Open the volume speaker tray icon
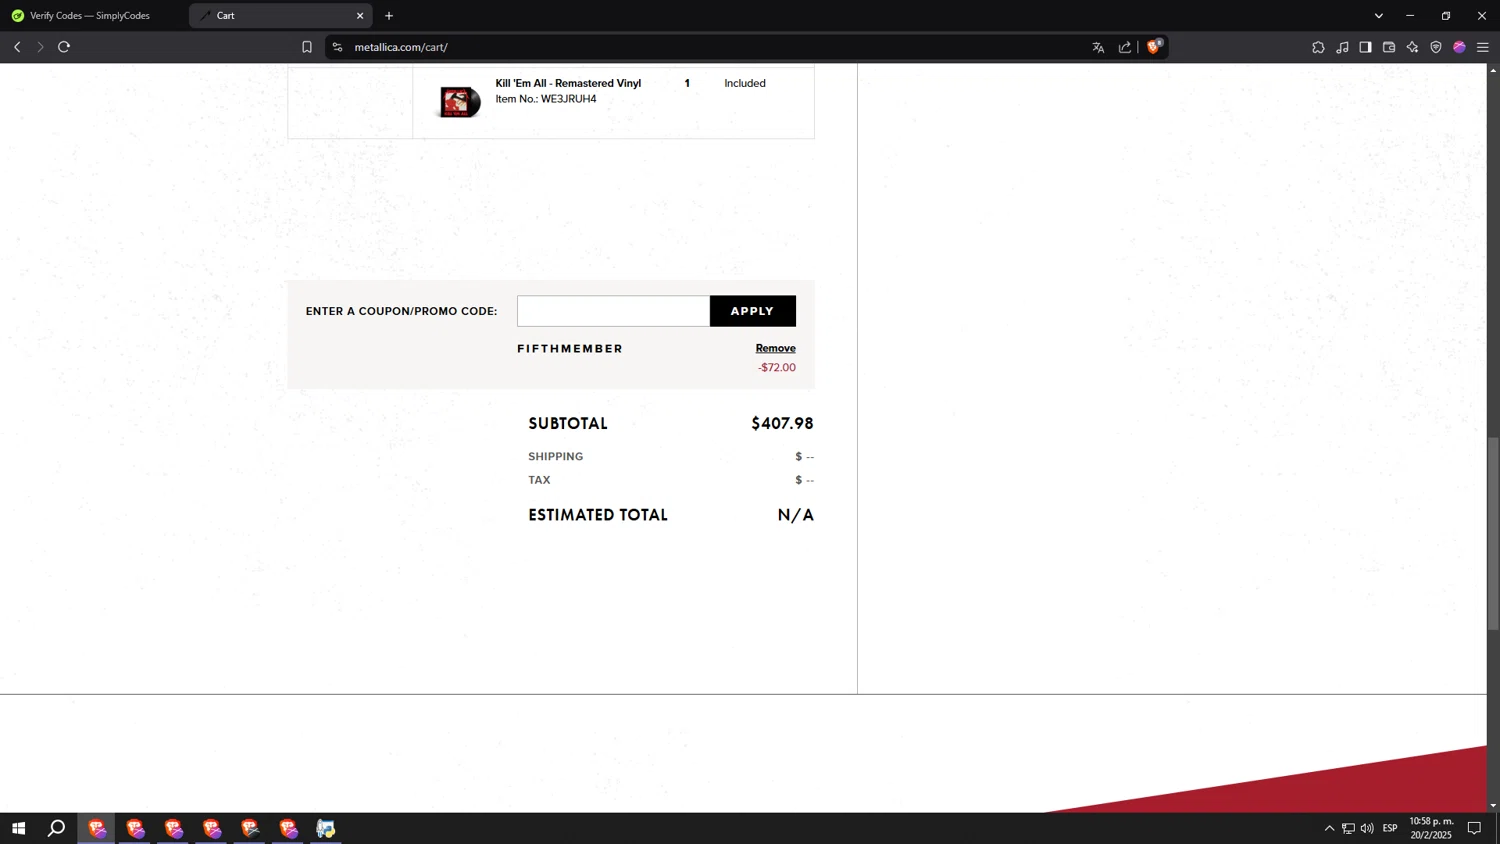Viewport: 1500px width, 844px height. 1367,828
